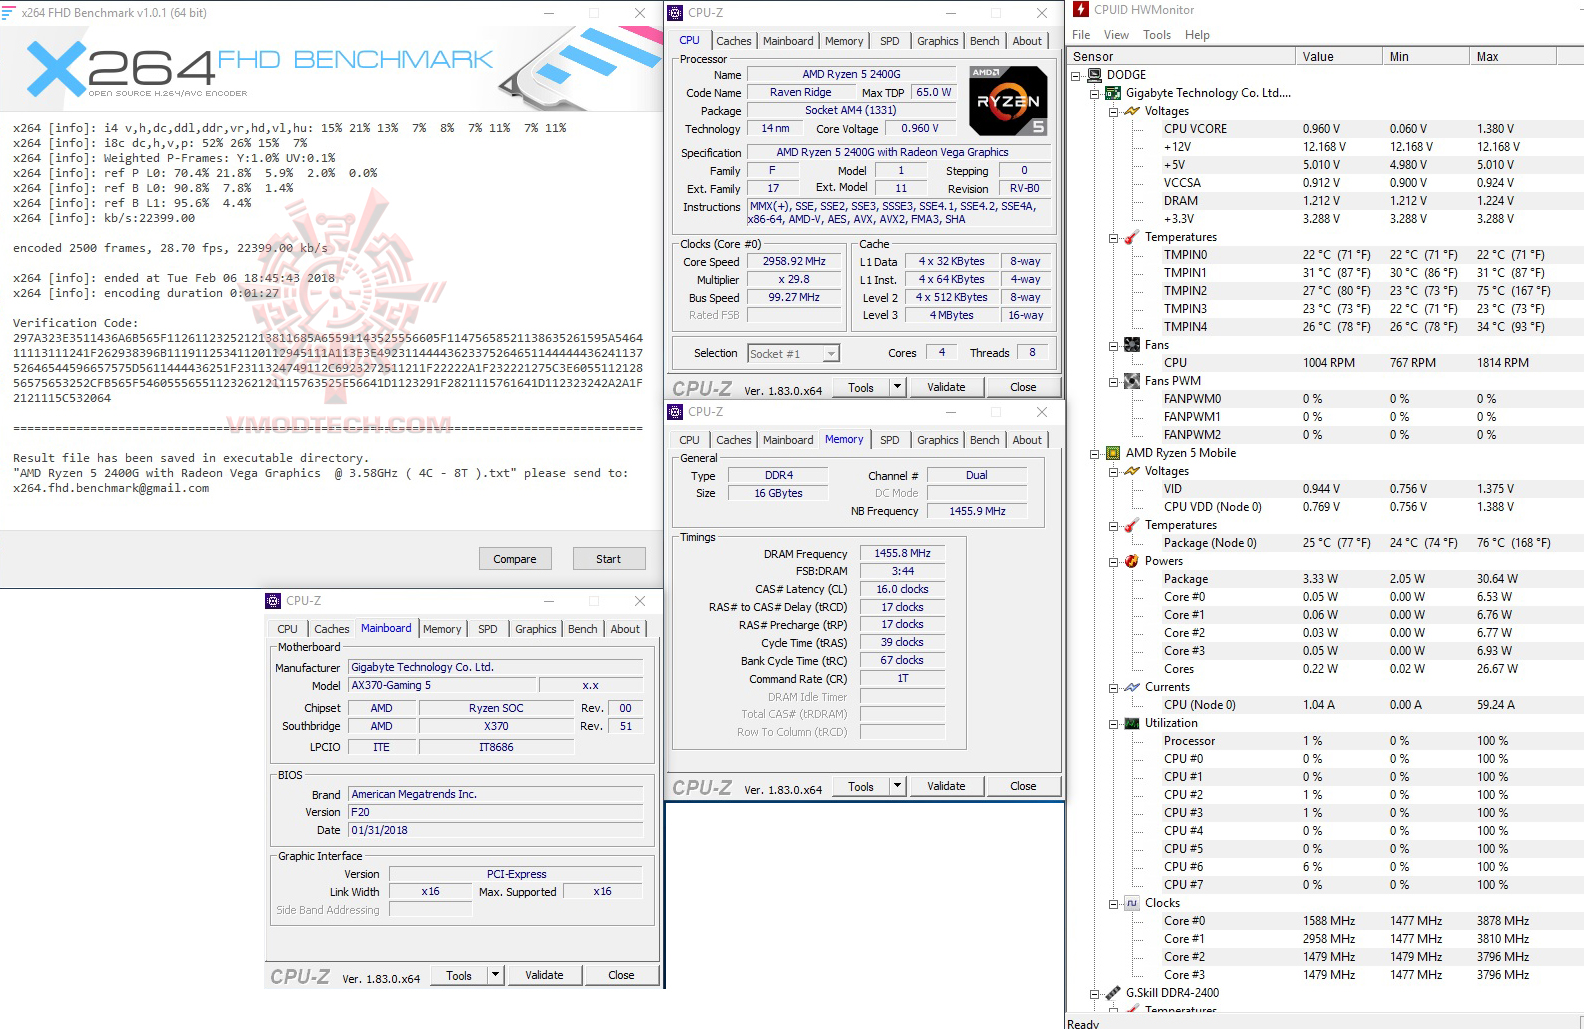Open the Socket #1 selection dropdown
This screenshot has width=1584, height=1029.
(x=831, y=353)
